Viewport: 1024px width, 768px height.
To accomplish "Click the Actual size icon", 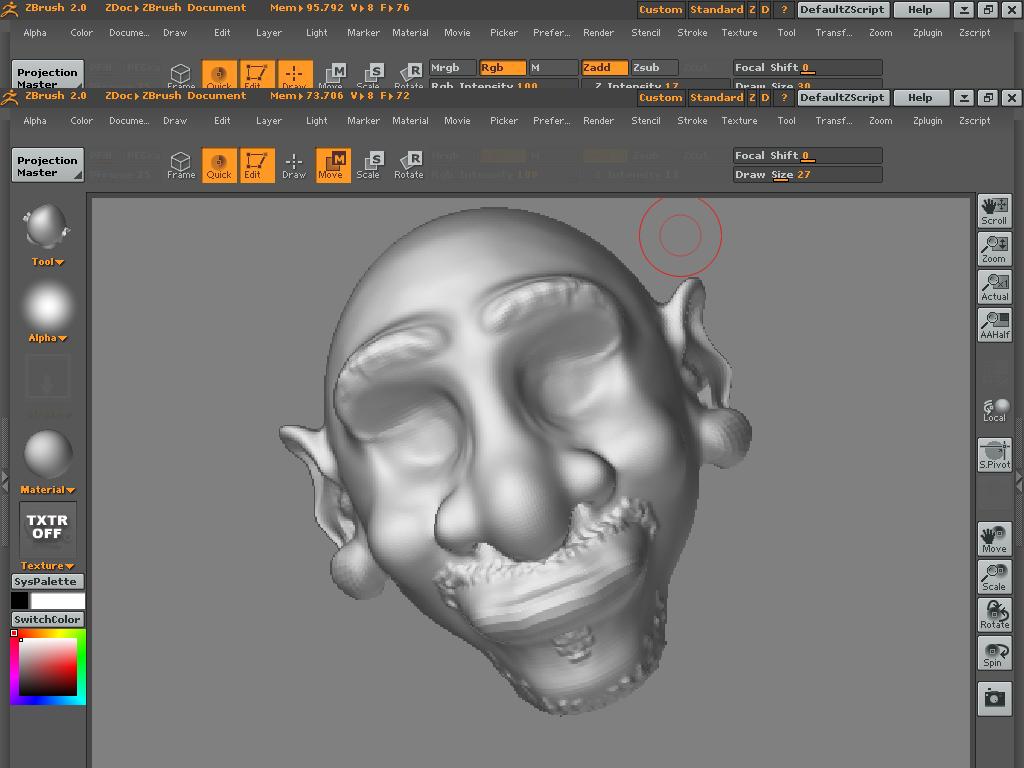I will (x=995, y=287).
